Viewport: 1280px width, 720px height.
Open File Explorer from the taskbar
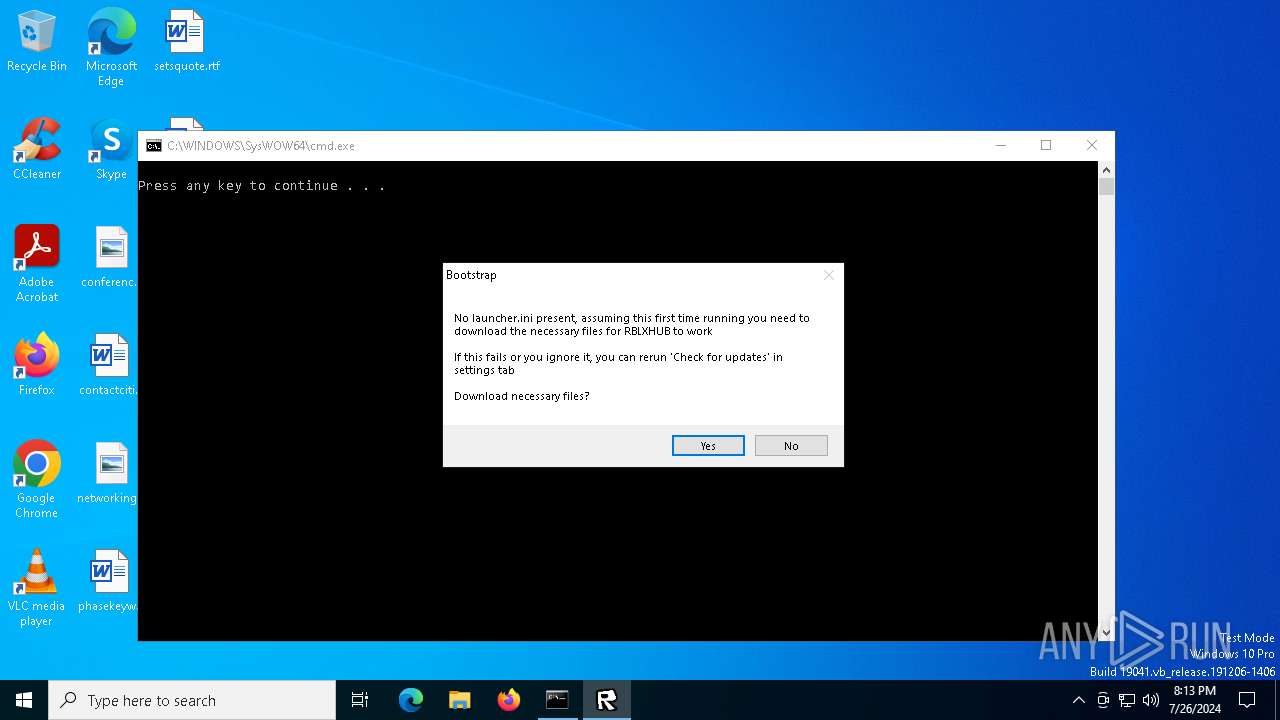[x=459, y=700]
